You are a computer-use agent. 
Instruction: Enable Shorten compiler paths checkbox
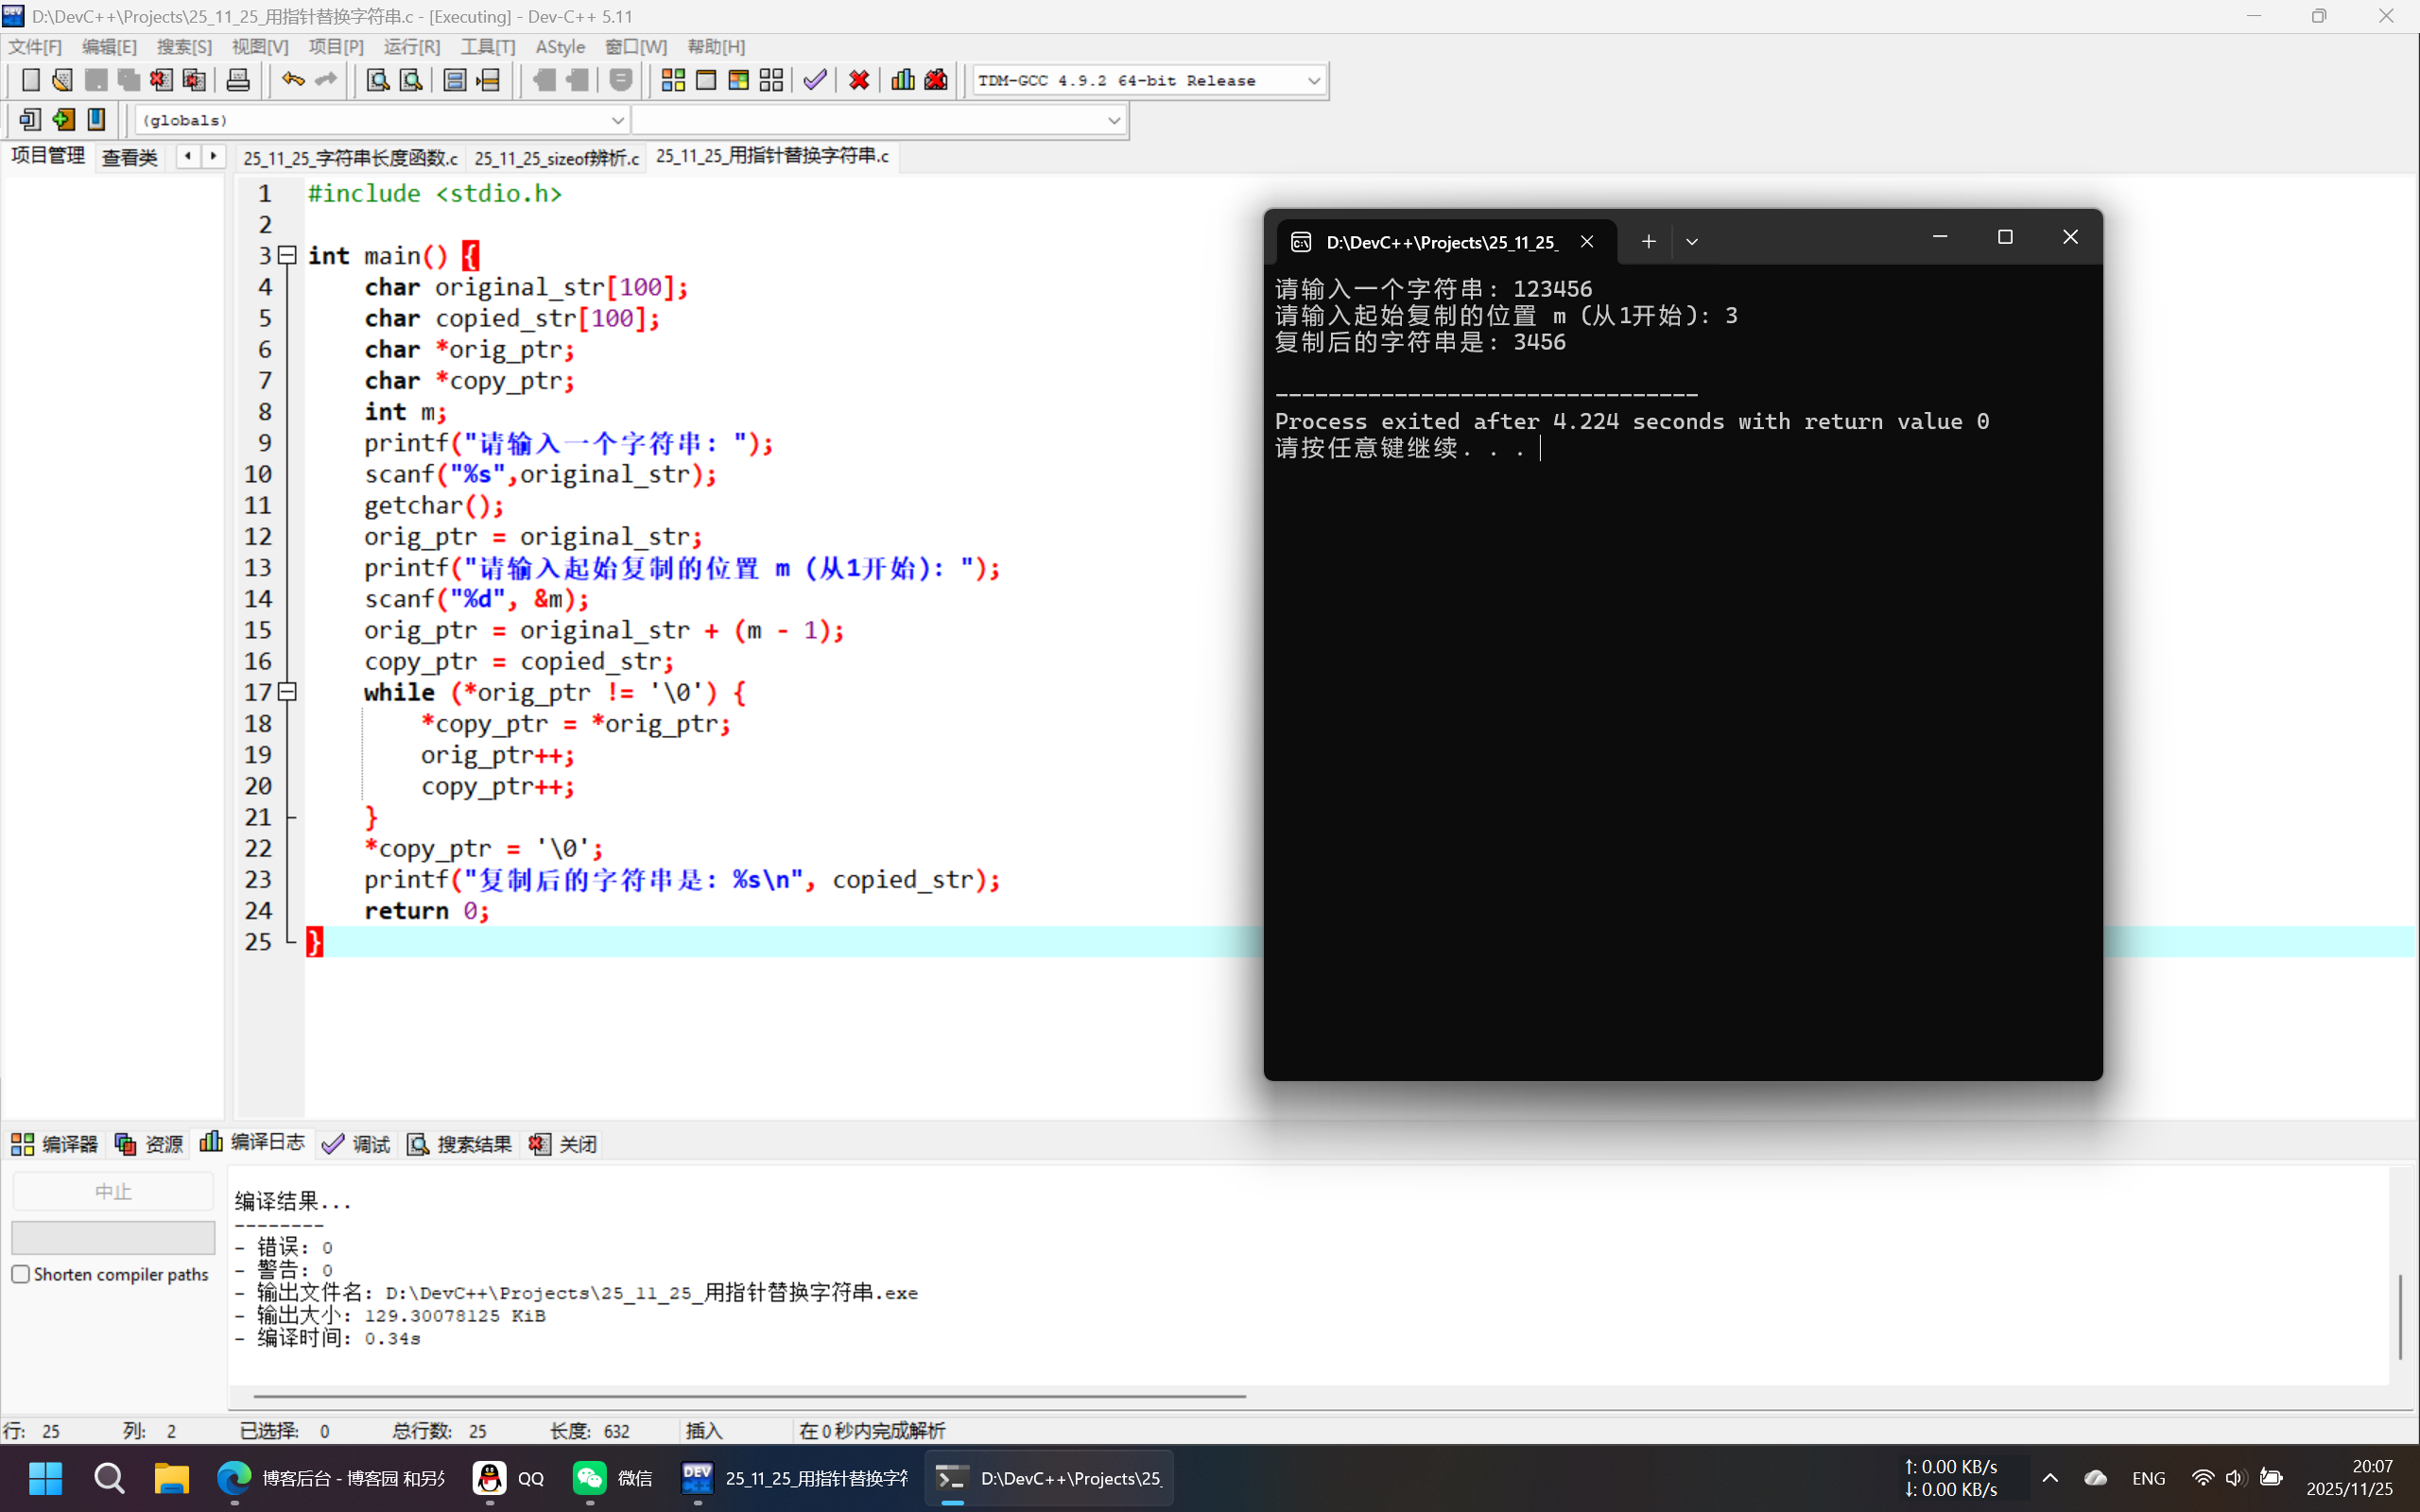21,1274
